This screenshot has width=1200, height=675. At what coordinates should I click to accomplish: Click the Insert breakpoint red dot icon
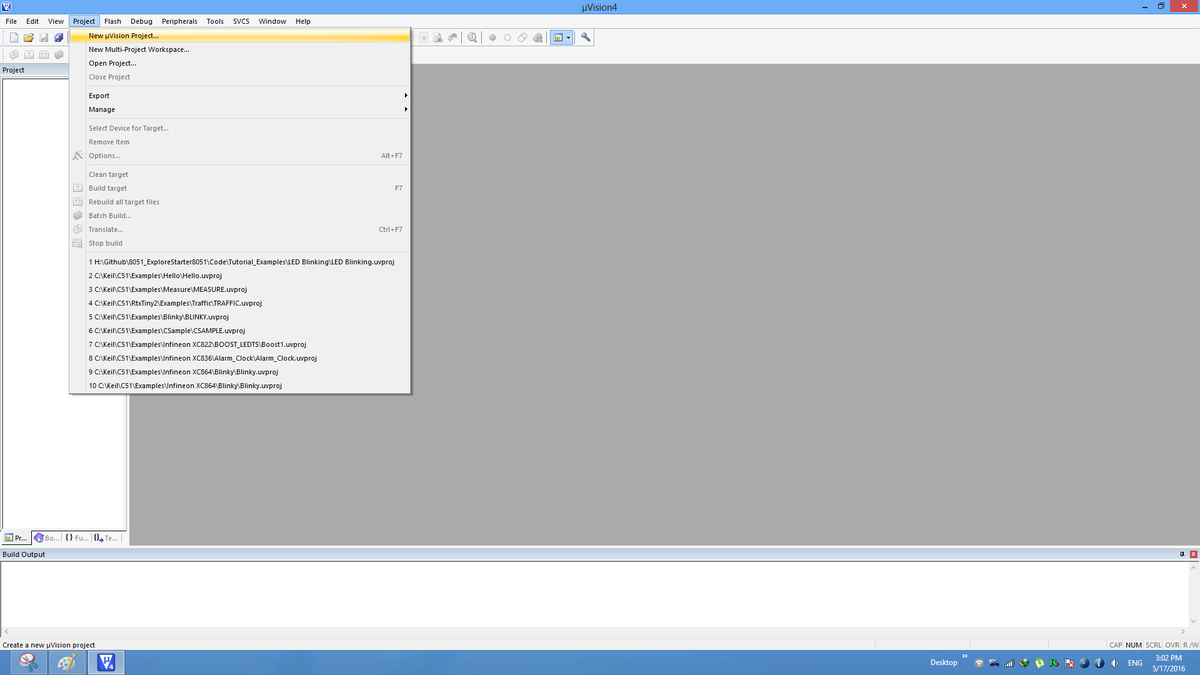(493, 38)
